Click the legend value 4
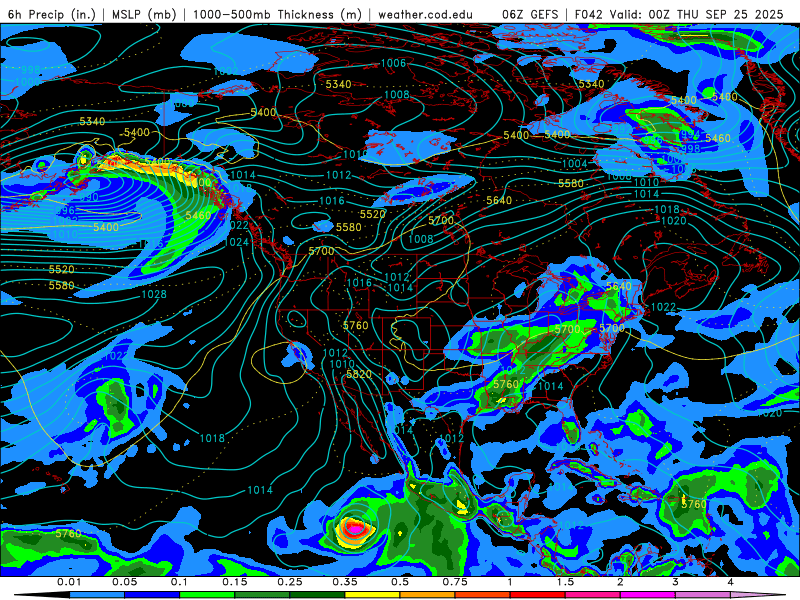The height and width of the screenshot is (600, 800). [731, 582]
